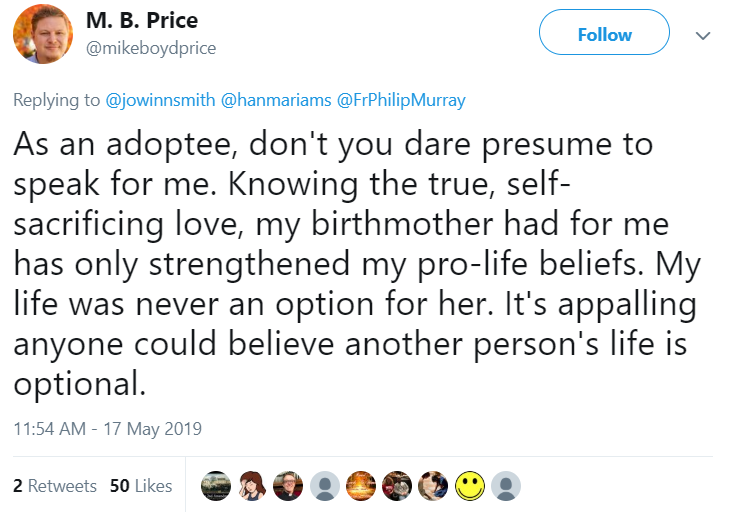Open the last default gray liker avatar
The width and height of the screenshot is (730, 512).
click(506, 486)
